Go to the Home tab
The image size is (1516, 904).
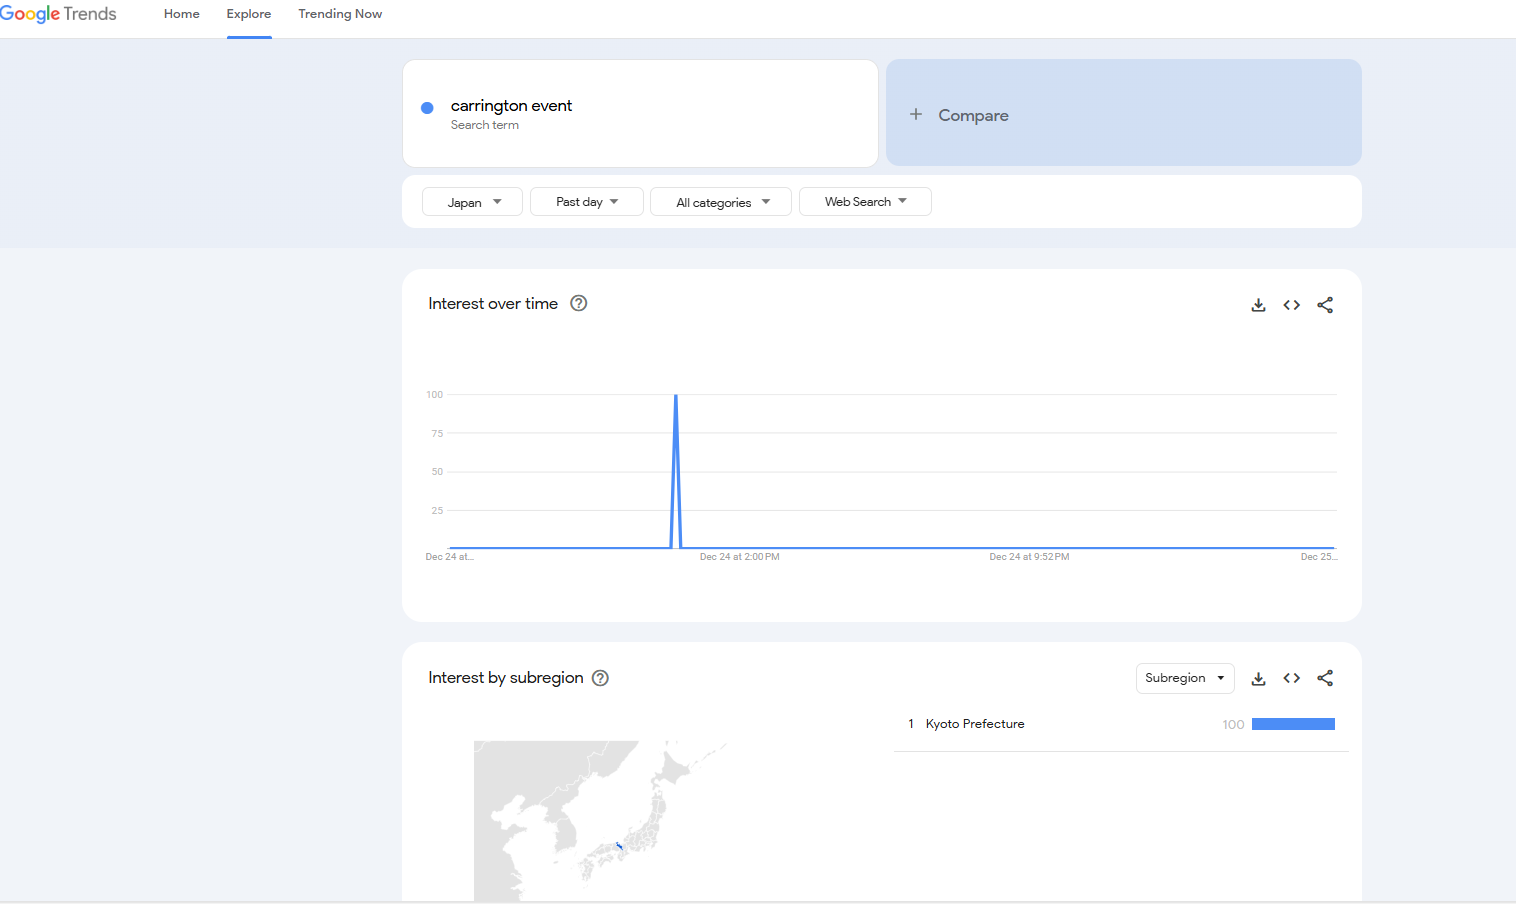pos(182,14)
